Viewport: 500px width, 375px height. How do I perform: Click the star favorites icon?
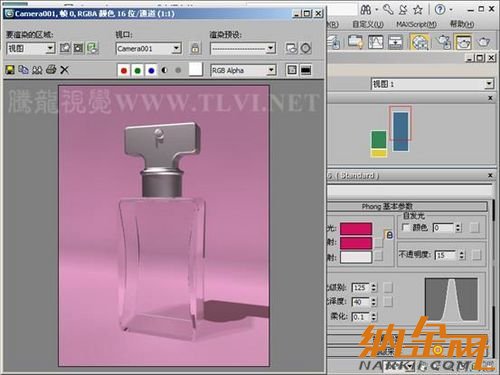coord(418,10)
